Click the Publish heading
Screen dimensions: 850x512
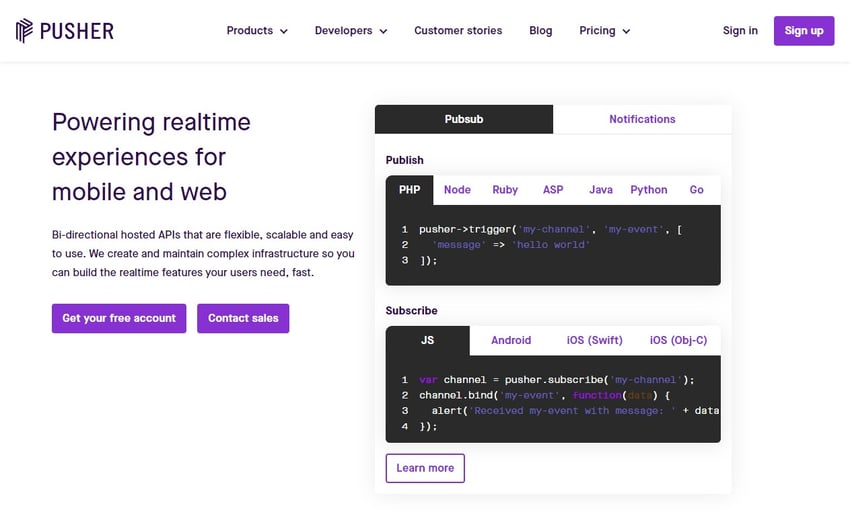[x=404, y=160]
